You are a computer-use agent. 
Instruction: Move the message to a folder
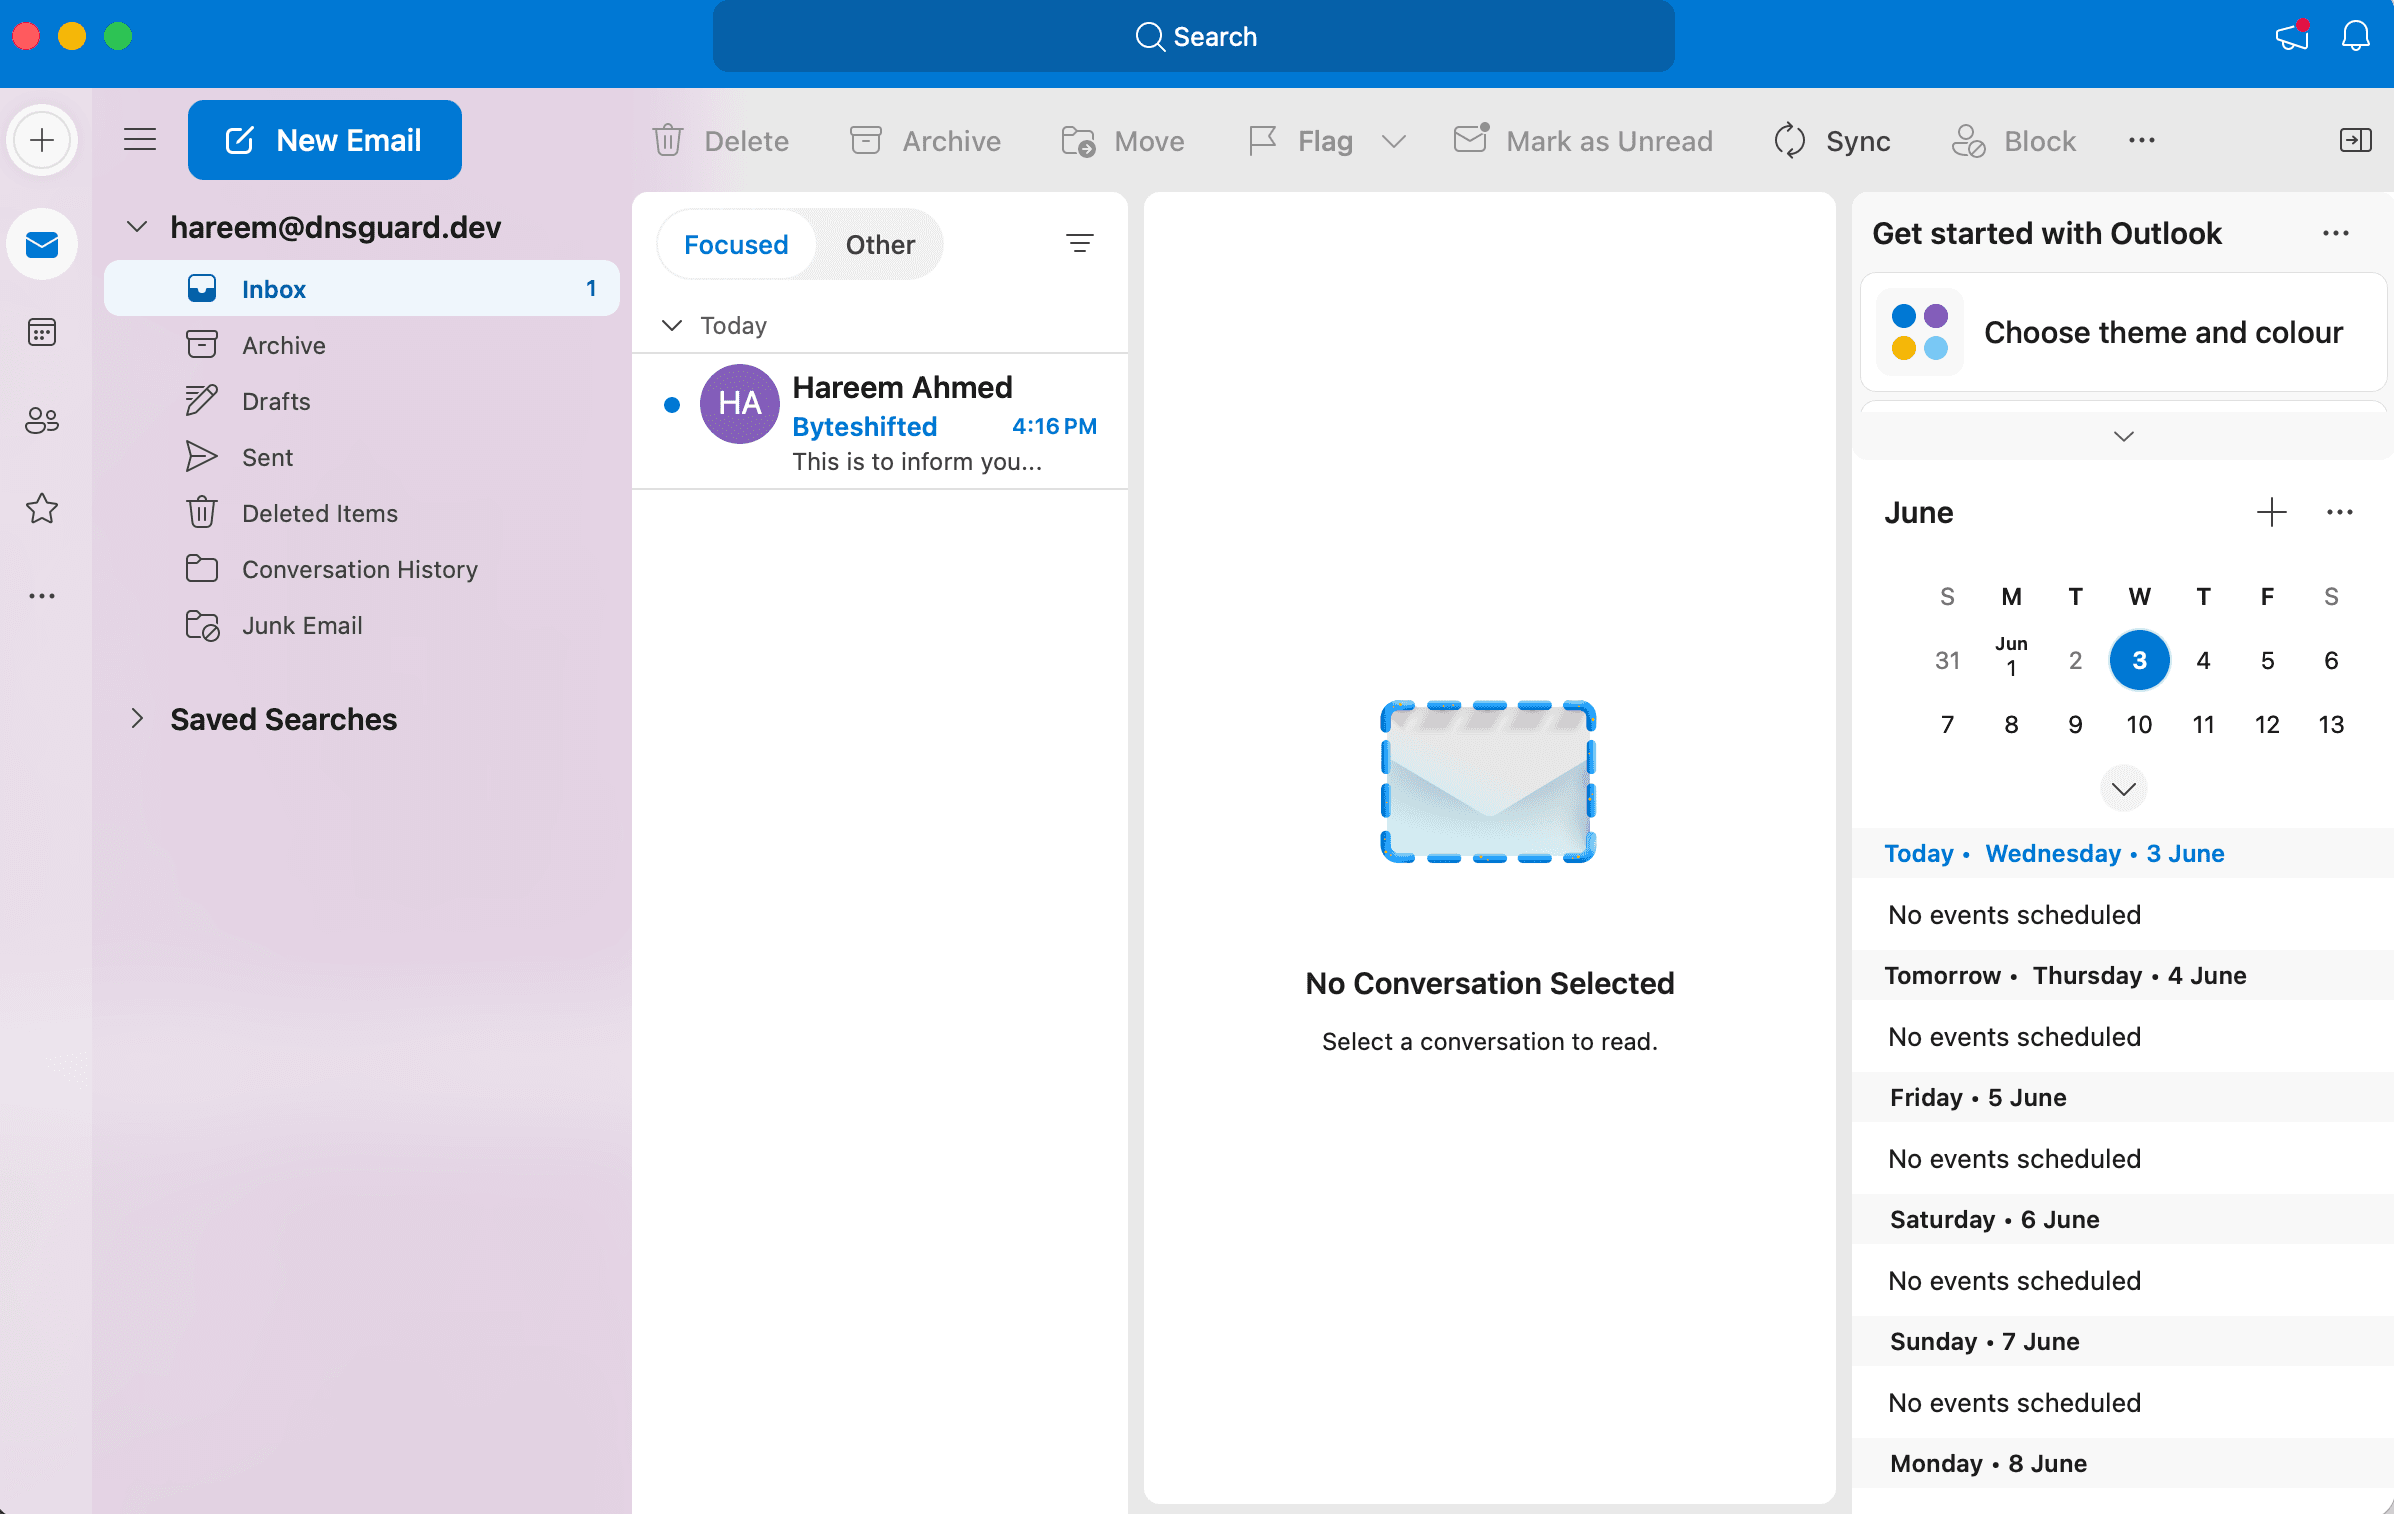click(1122, 141)
